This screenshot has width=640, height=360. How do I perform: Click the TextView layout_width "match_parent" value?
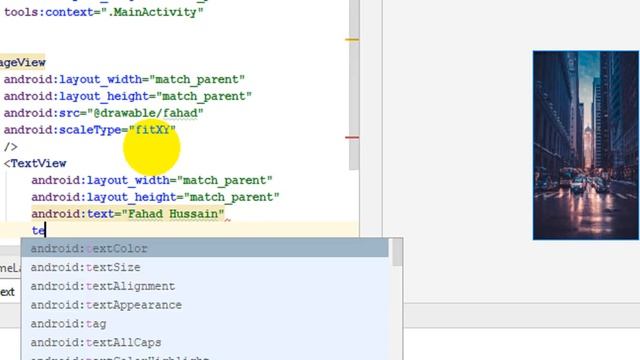[224, 180]
